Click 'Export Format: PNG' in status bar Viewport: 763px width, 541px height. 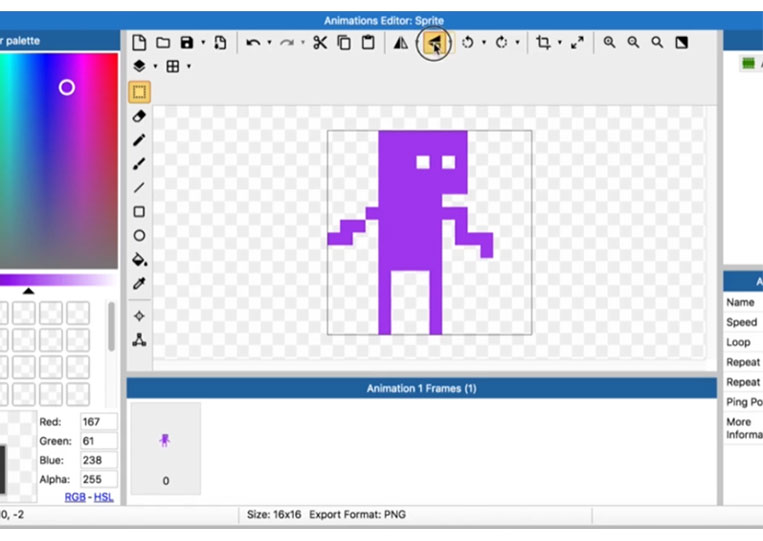point(357,514)
